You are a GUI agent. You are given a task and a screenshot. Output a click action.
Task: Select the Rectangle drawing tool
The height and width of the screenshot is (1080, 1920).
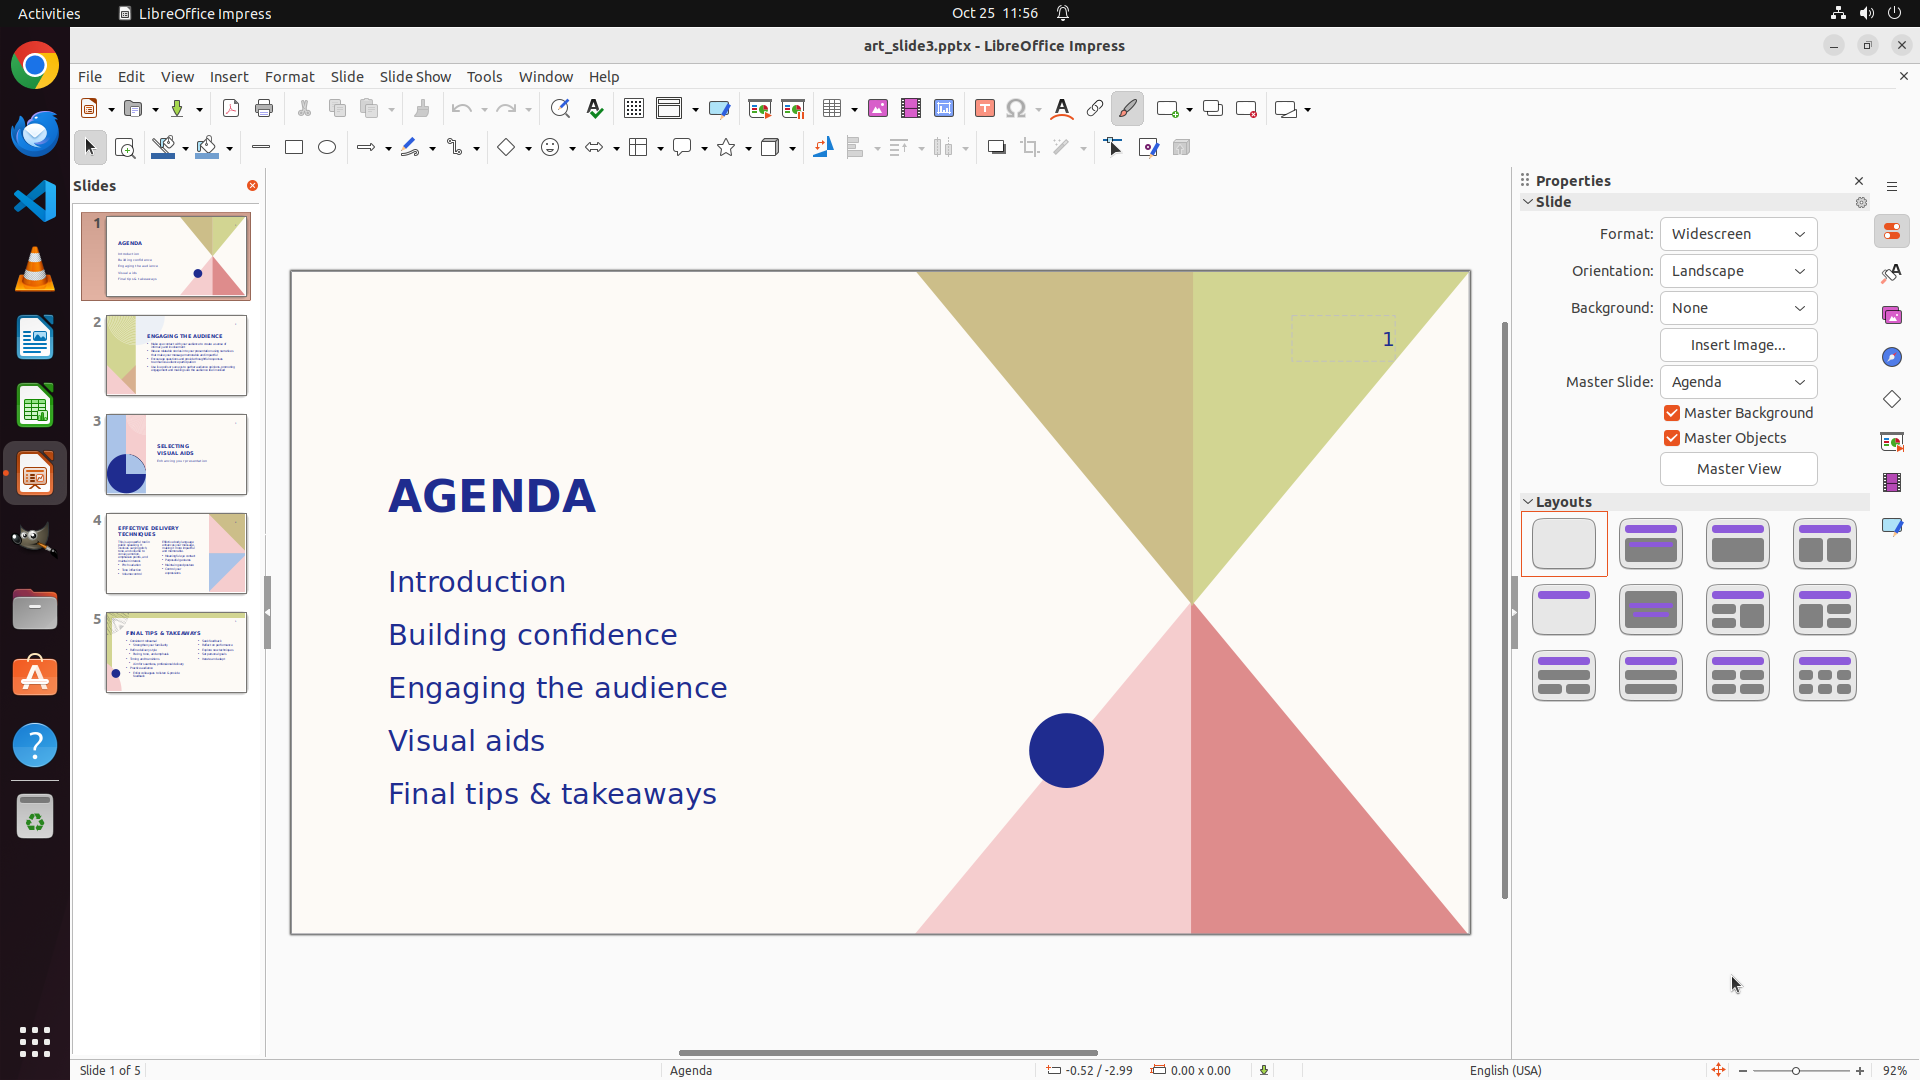(294, 148)
